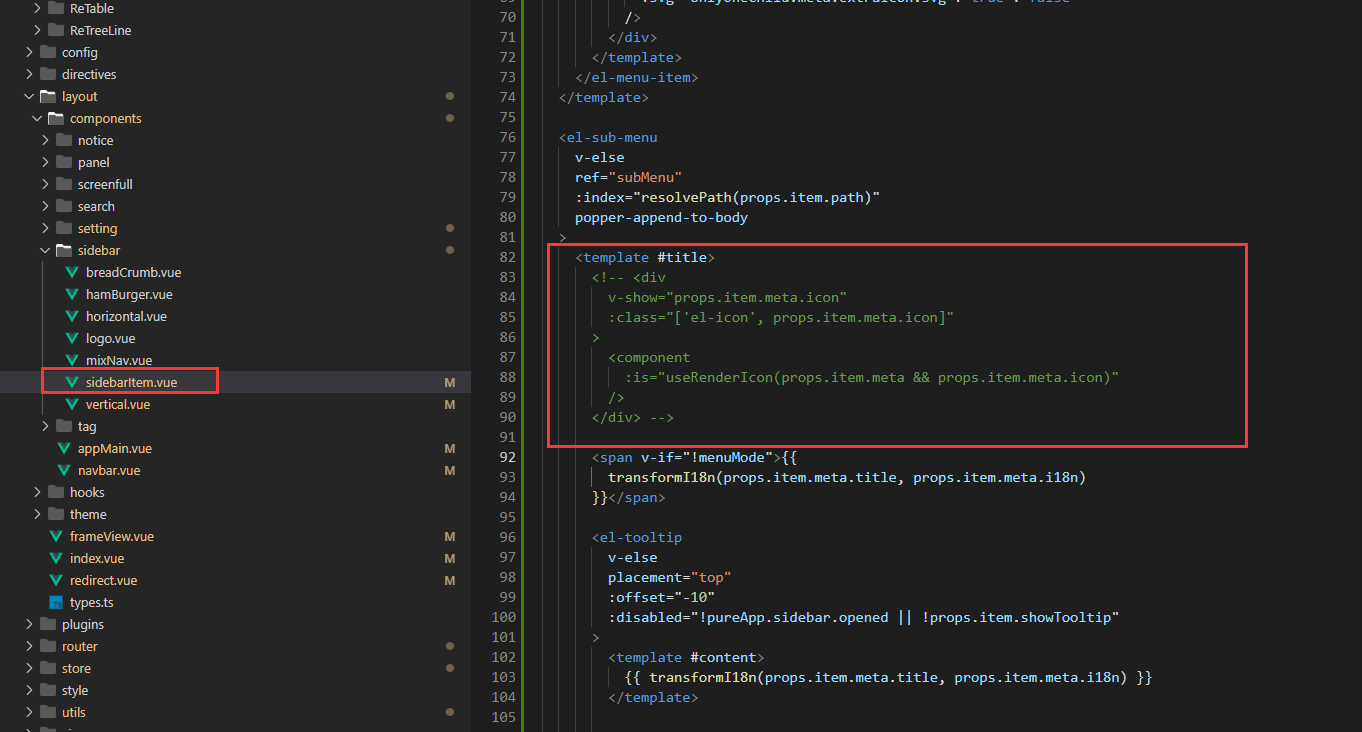Expand the panel folder chevron
This screenshot has height=732, width=1362.
coord(45,162)
